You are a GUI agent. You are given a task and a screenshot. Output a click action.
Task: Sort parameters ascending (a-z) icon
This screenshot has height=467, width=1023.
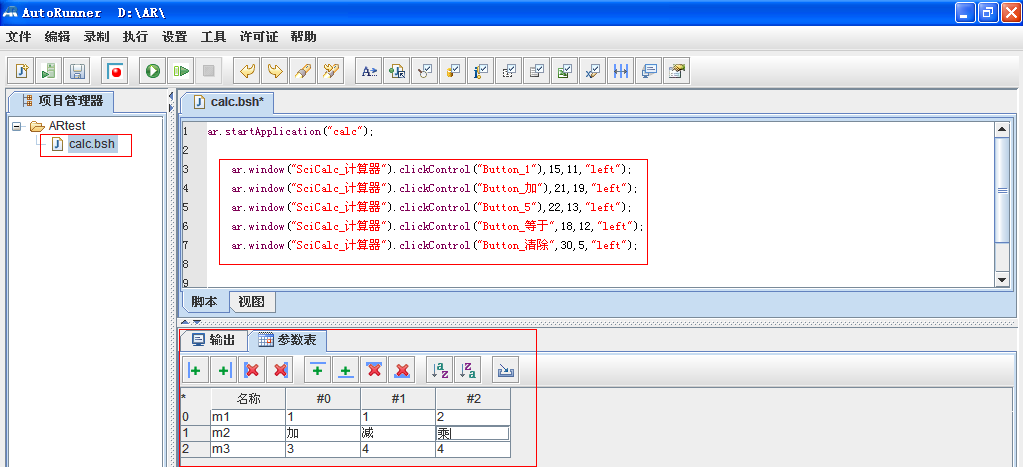point(439,370)
